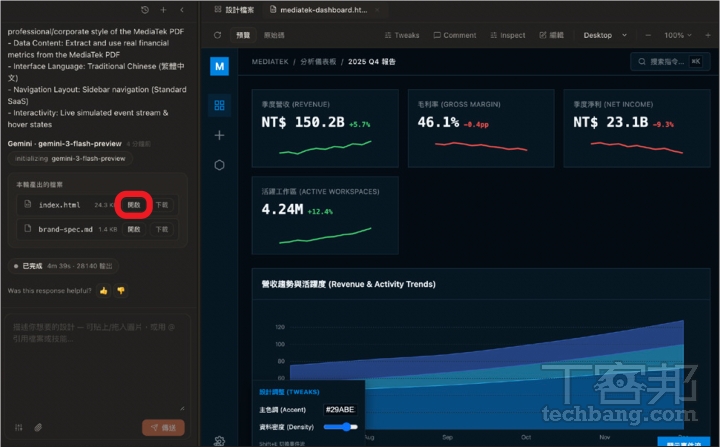Attach a file with the paperclip icon

point(38,428)
